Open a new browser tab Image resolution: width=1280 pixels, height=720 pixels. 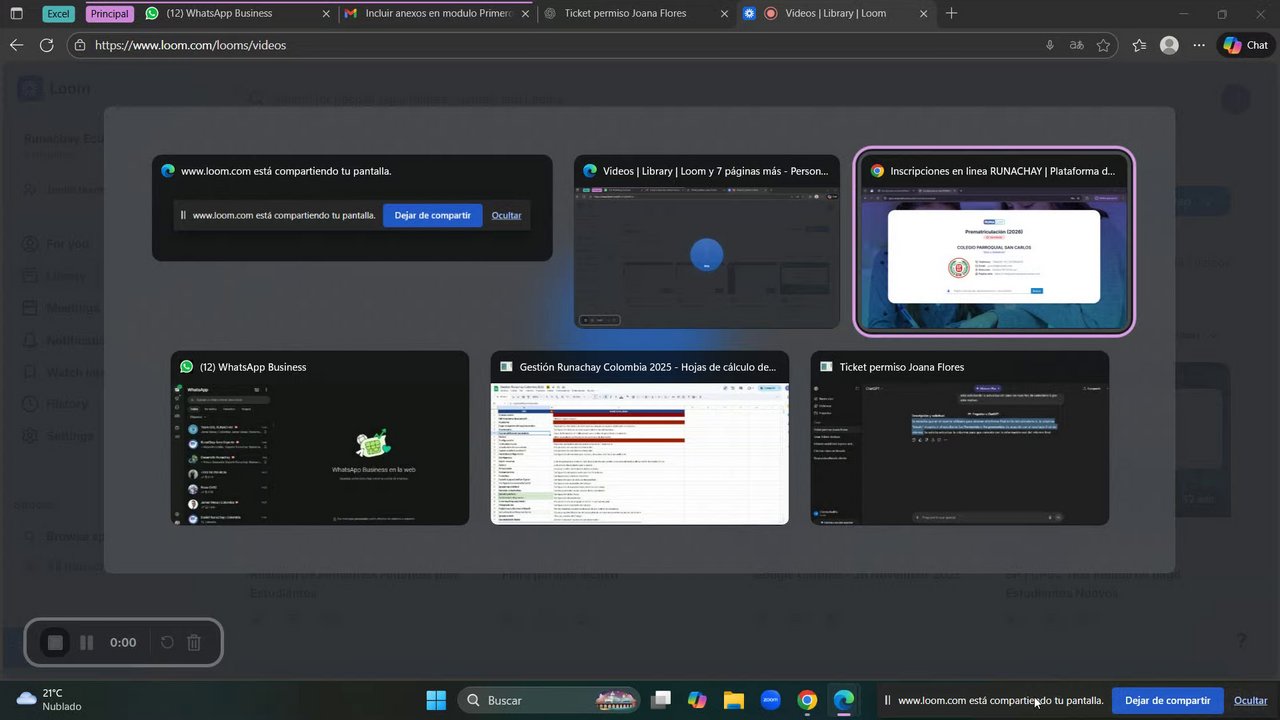tap(951, 14)
